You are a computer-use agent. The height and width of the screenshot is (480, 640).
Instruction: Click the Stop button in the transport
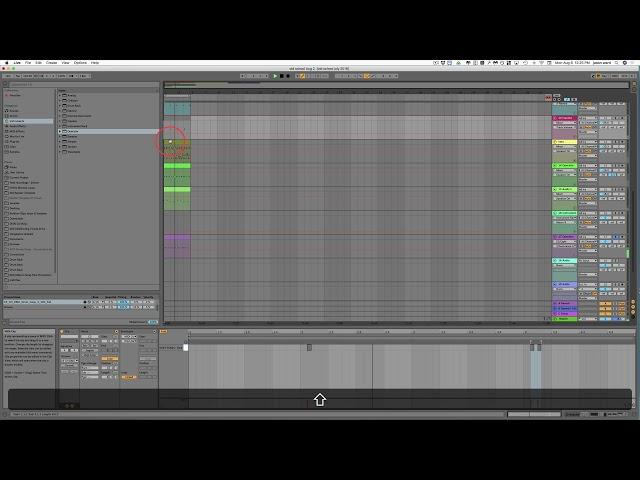(x=282, y=76)
